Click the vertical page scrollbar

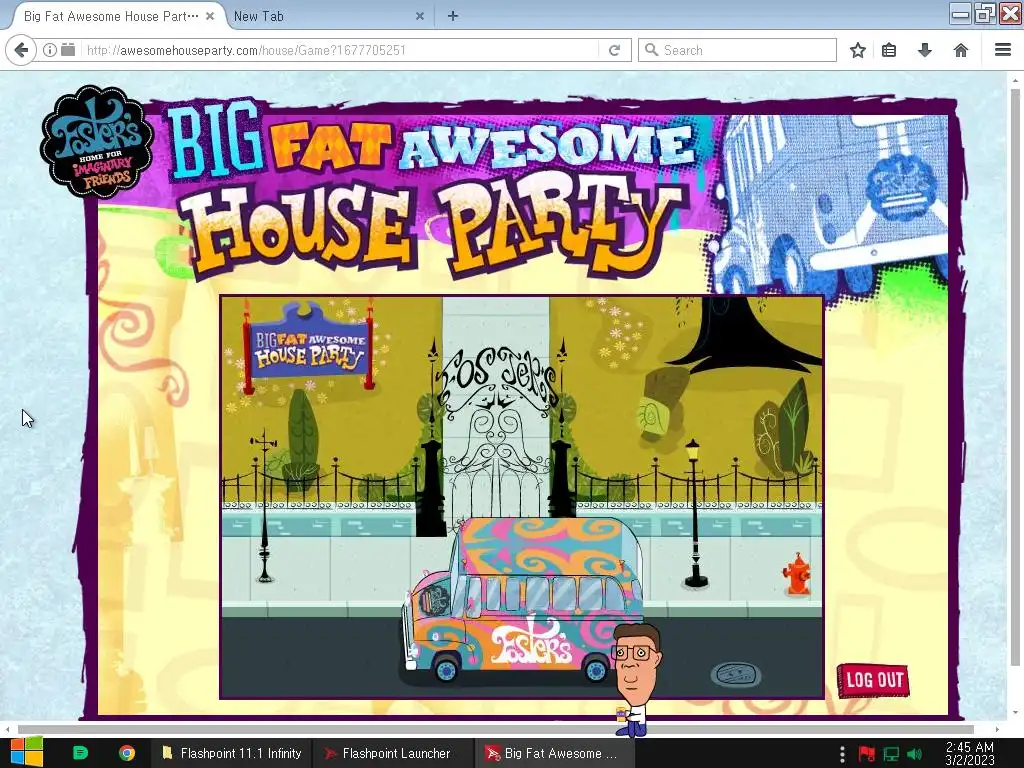tap(1015, 379)
